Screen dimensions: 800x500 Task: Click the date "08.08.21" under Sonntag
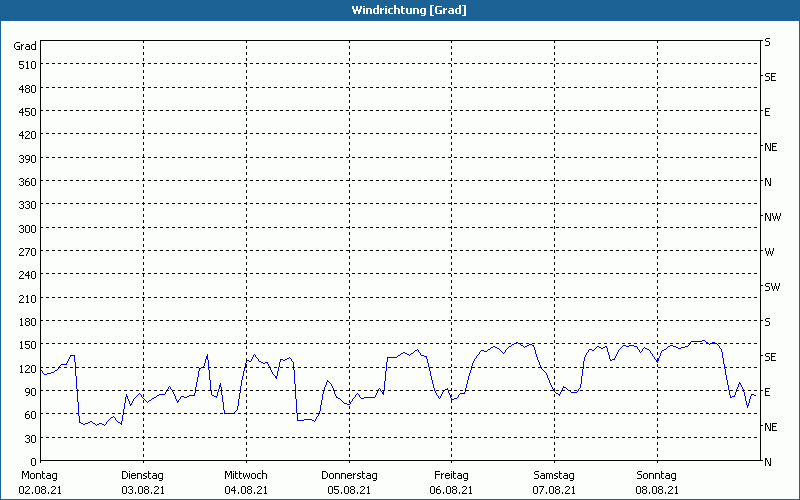(x=657, y=490)
